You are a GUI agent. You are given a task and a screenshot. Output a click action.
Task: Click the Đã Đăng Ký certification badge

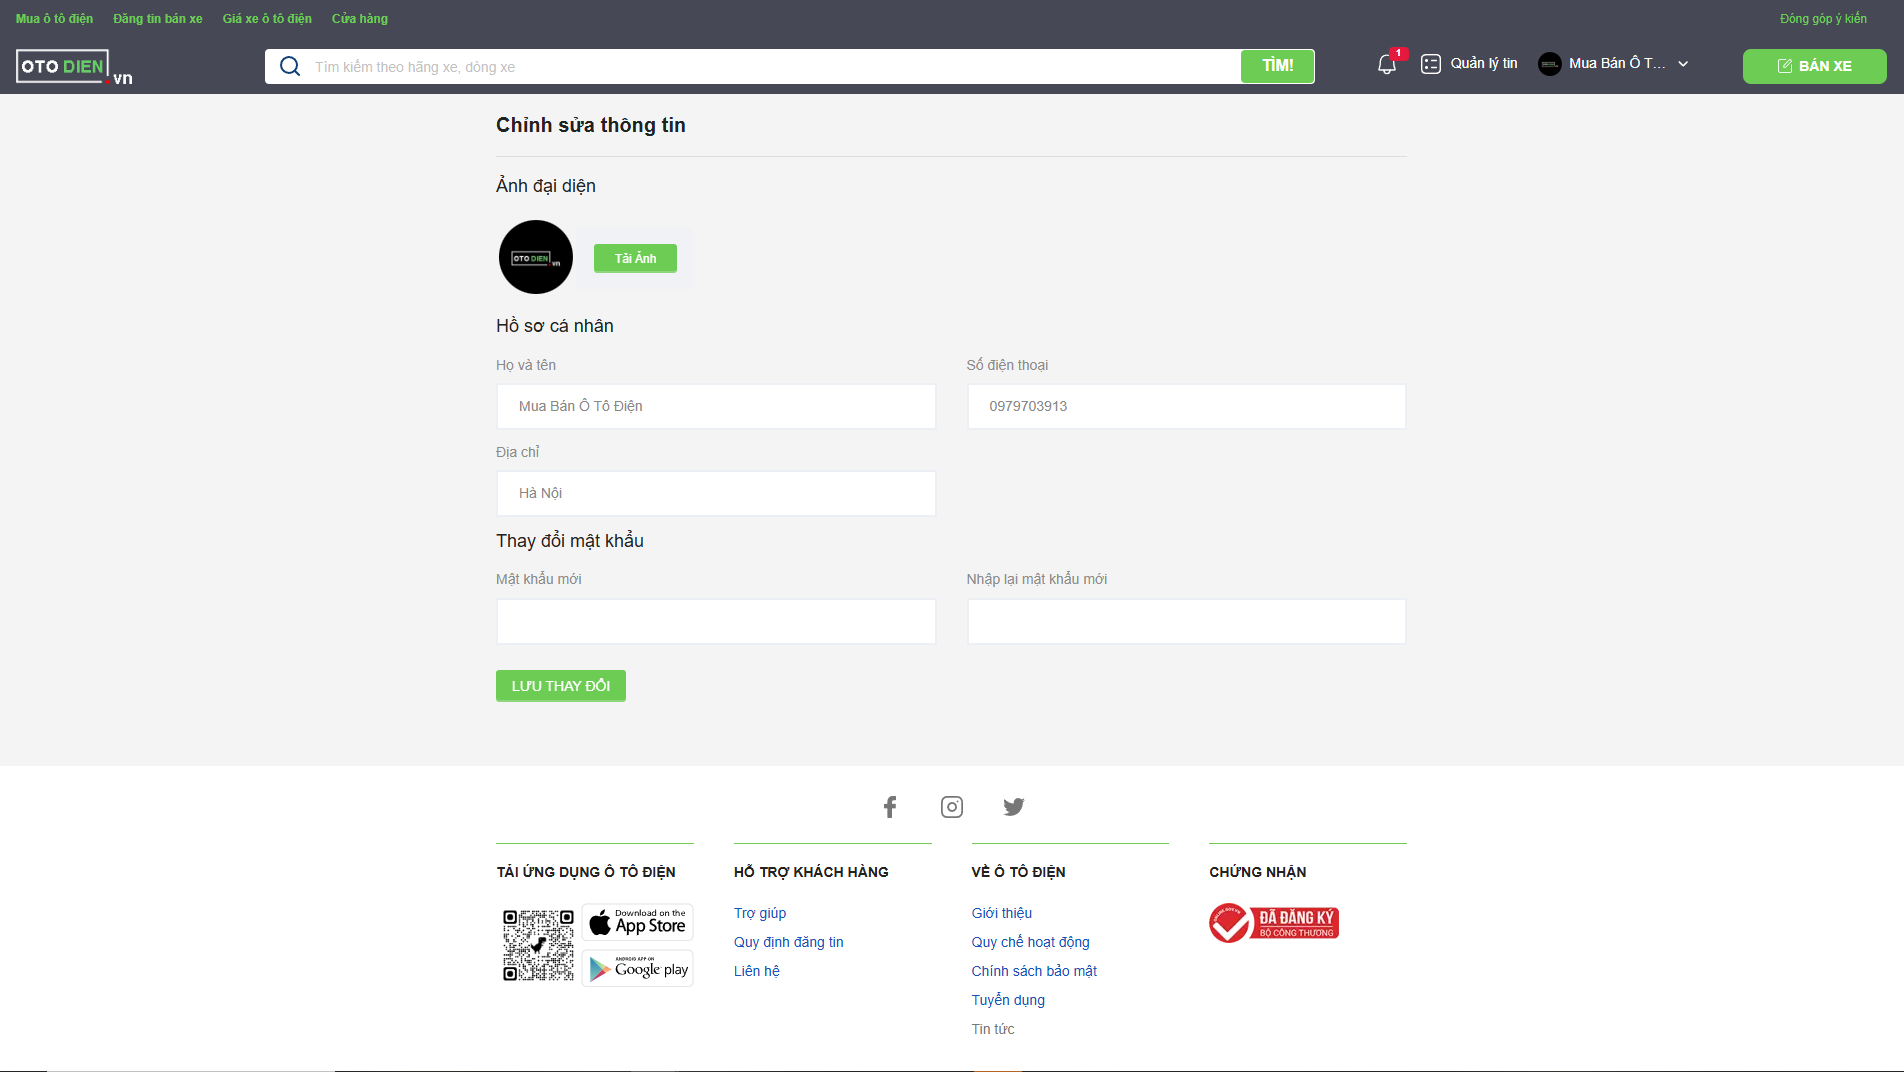click(1273, 923)
